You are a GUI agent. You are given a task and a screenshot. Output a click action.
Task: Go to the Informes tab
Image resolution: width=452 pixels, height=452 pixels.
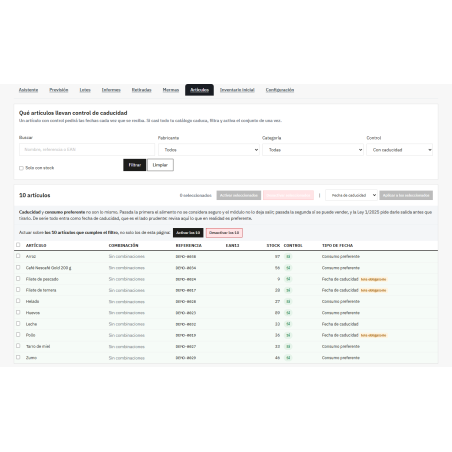[111, 90]
